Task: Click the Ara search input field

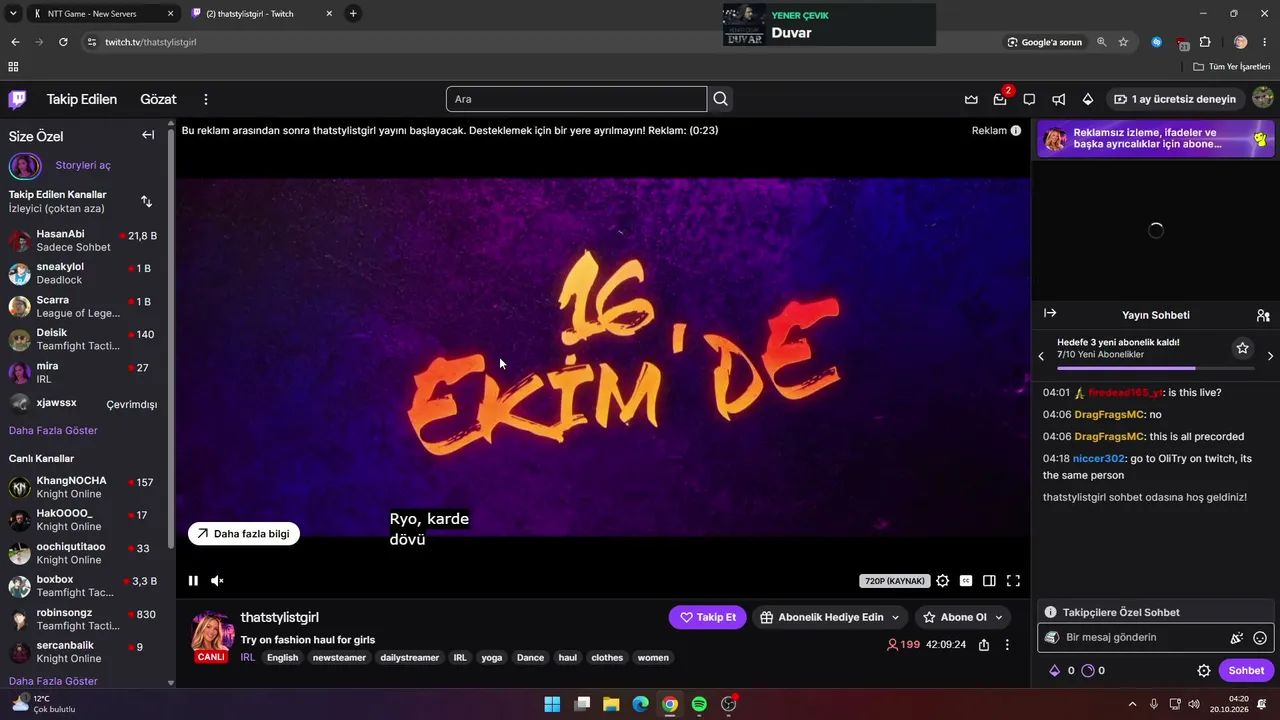Action: pyautogui.click(x=576, y=99)
